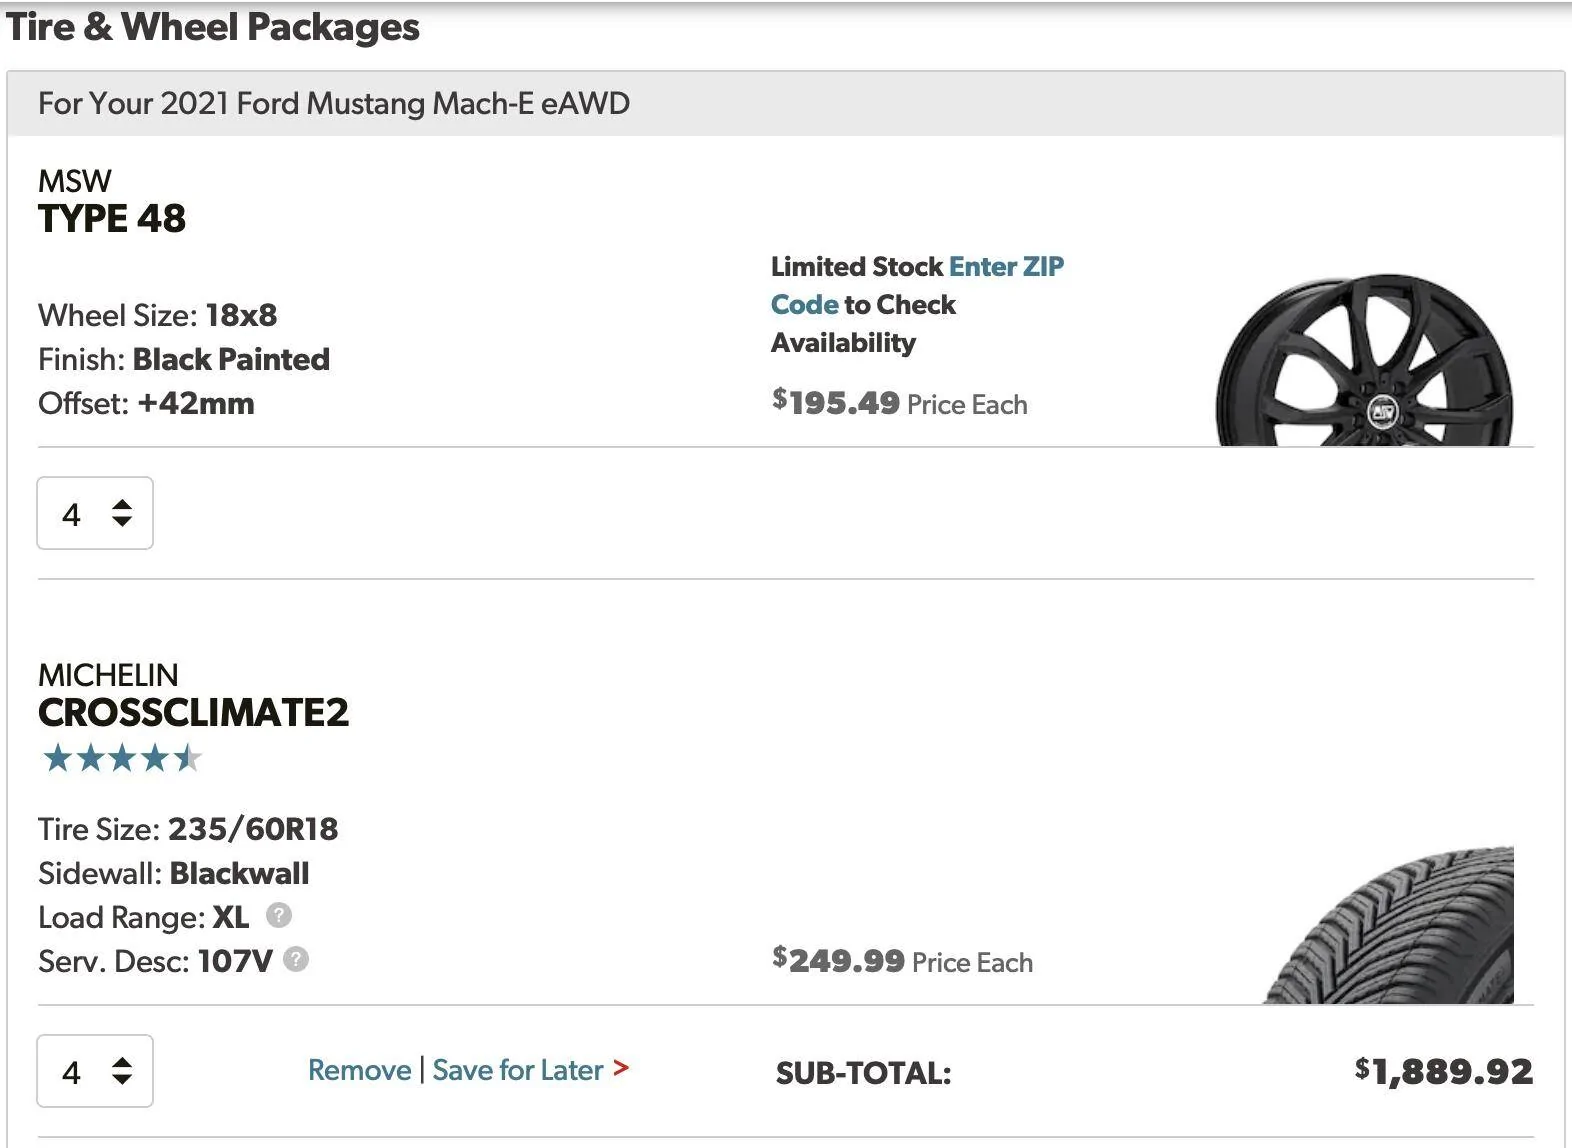Click the Limited Stock availability text
This screenshot has width=1572, height=1148.
pyautogui.click(x=917, y=304)
